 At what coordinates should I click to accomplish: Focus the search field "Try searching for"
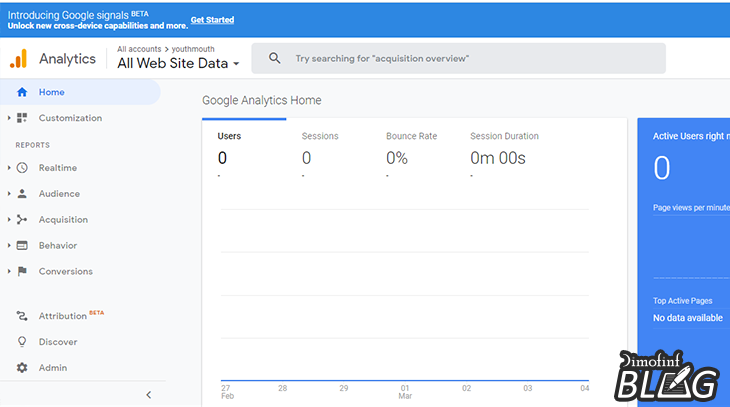pos(459,58)
